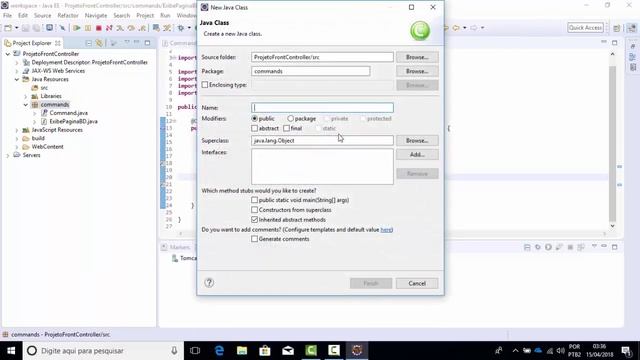Image resolution: width=640 pixels, height=360 pixels.
Task: Click the here link for comment templates
Action: click(x=386, y=229)
